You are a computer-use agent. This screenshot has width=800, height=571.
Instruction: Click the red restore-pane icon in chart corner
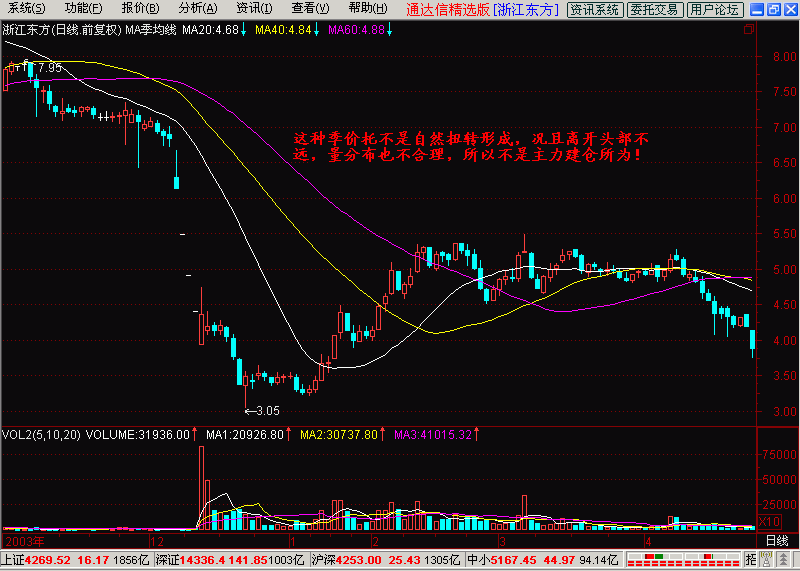[749, 29]
